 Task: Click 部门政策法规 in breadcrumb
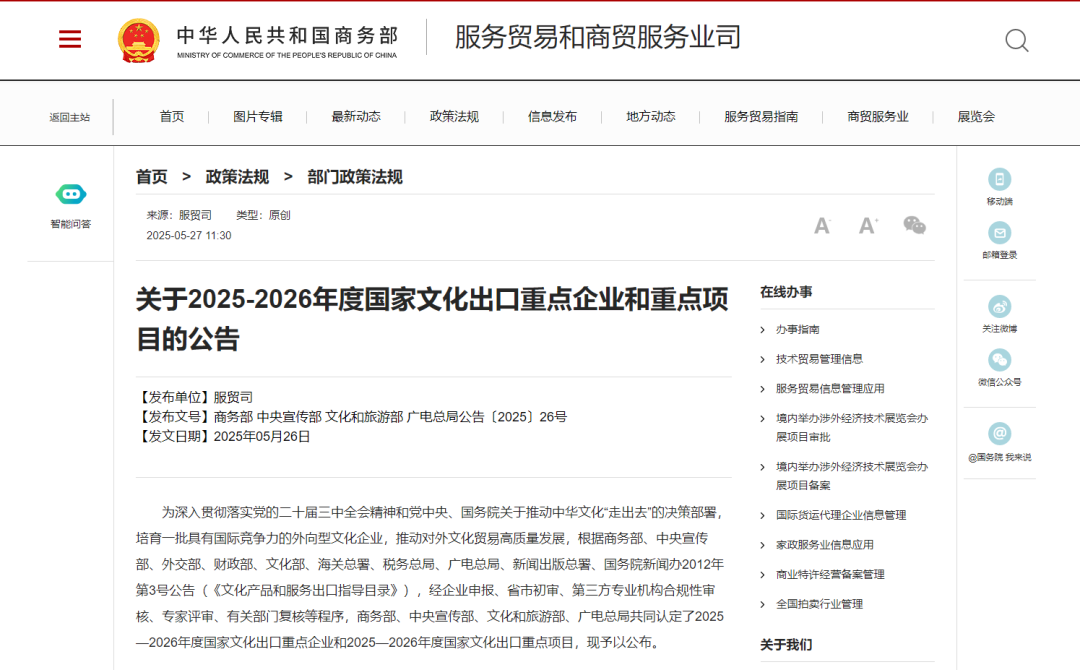coord(355,177)
